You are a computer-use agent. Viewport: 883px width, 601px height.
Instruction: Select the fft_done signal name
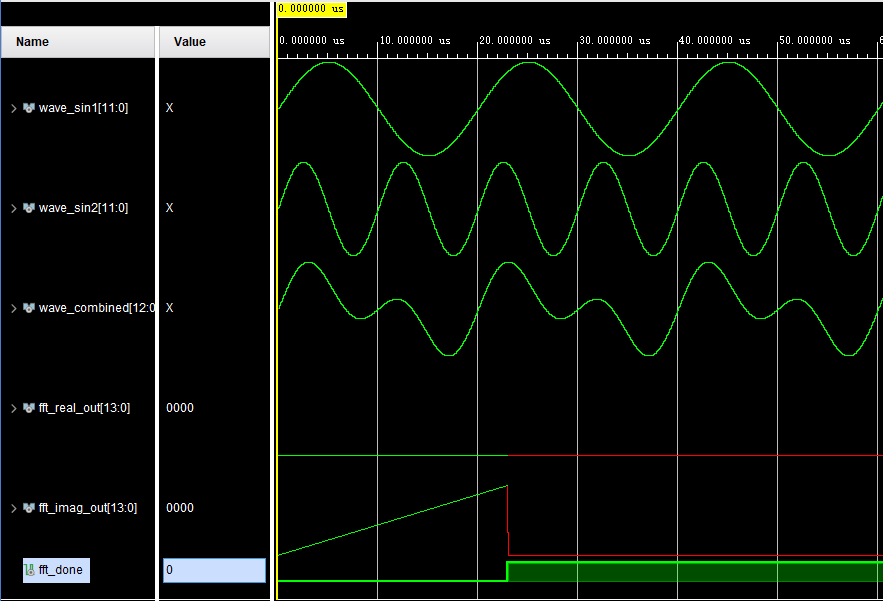point(61,570)
